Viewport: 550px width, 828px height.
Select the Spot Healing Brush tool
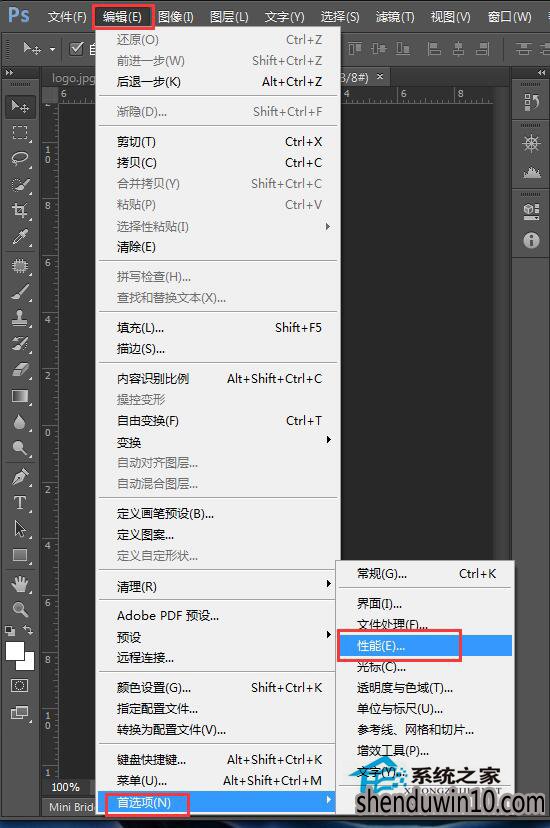[20, 266]
